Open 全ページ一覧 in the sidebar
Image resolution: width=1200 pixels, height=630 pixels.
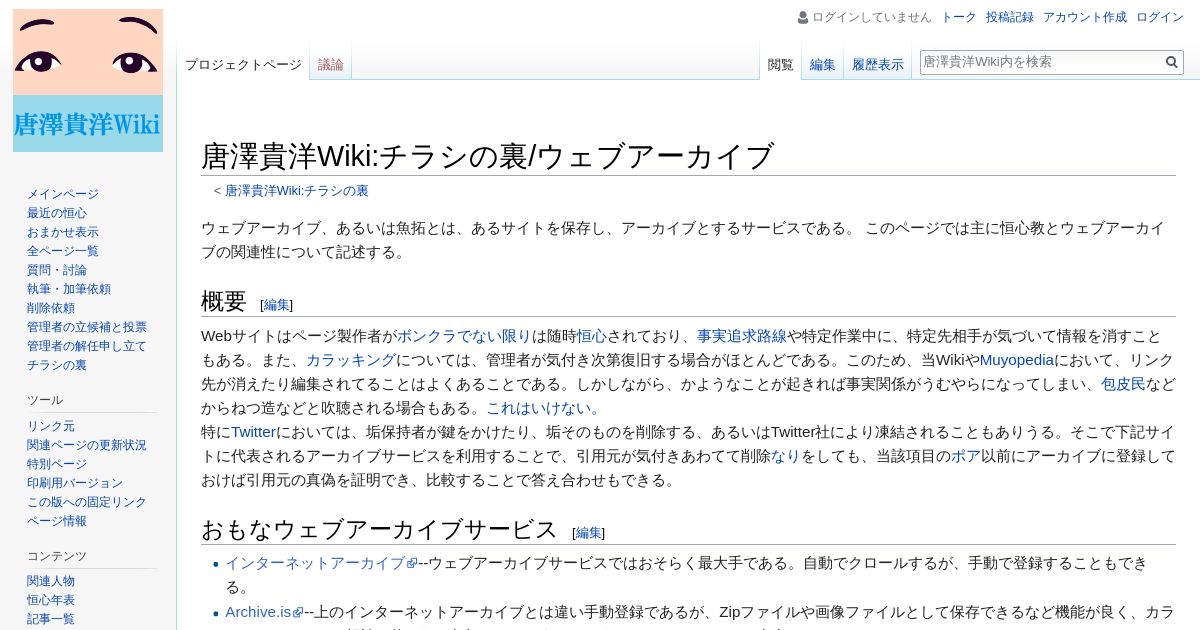point(63,251)
